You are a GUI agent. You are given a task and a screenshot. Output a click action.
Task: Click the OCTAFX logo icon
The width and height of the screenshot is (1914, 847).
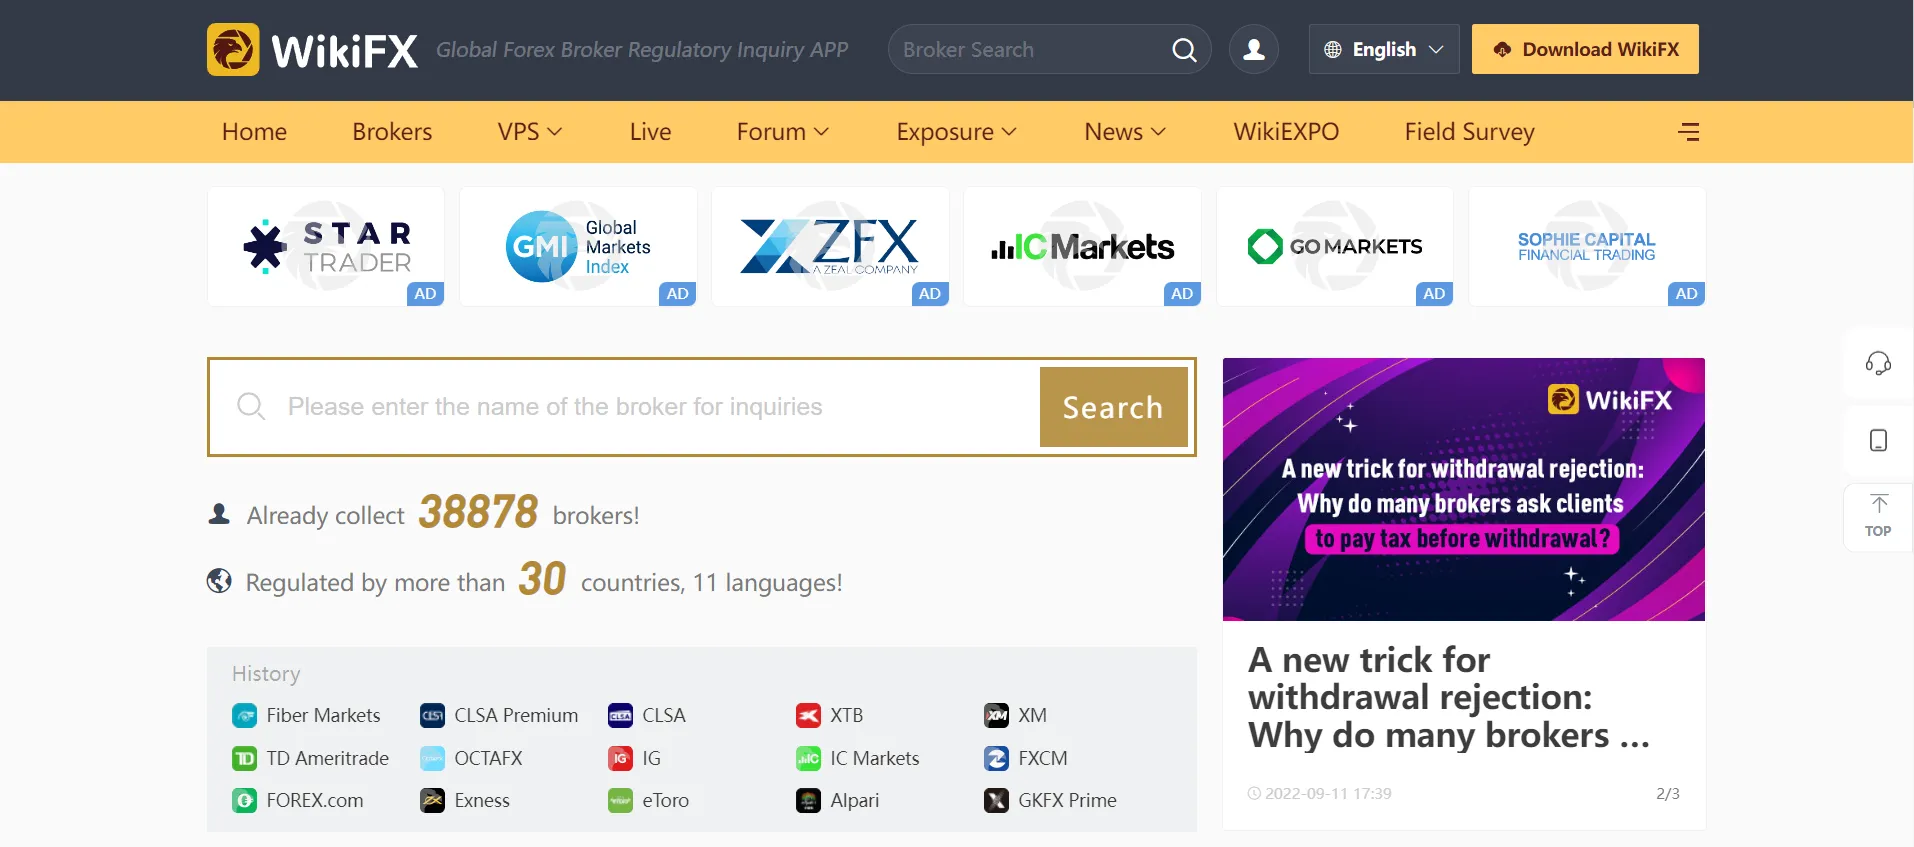click(x=433, y=759)
